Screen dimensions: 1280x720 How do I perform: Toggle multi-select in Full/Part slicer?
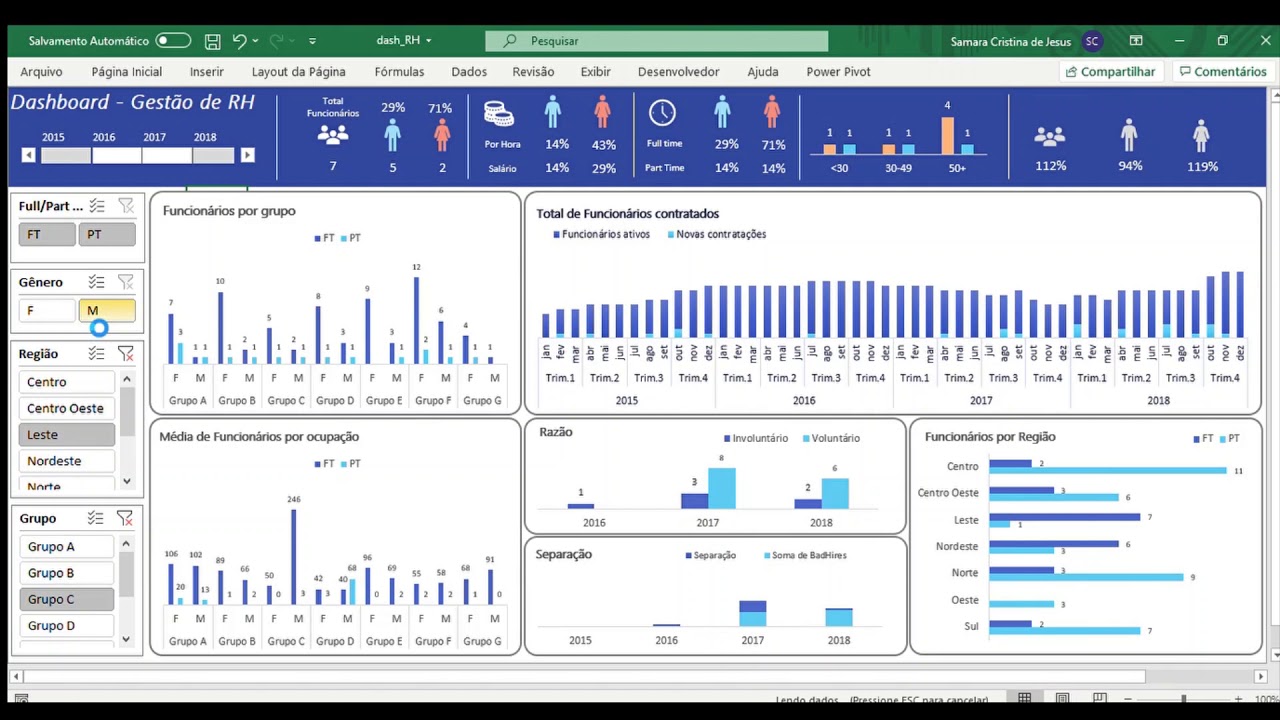coord(97,206)
